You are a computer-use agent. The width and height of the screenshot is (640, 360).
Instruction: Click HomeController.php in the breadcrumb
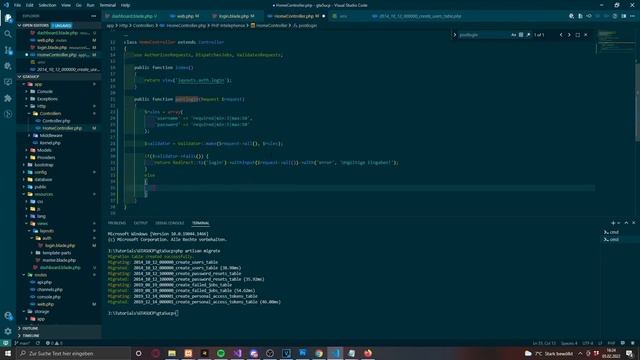pos(186,25)
